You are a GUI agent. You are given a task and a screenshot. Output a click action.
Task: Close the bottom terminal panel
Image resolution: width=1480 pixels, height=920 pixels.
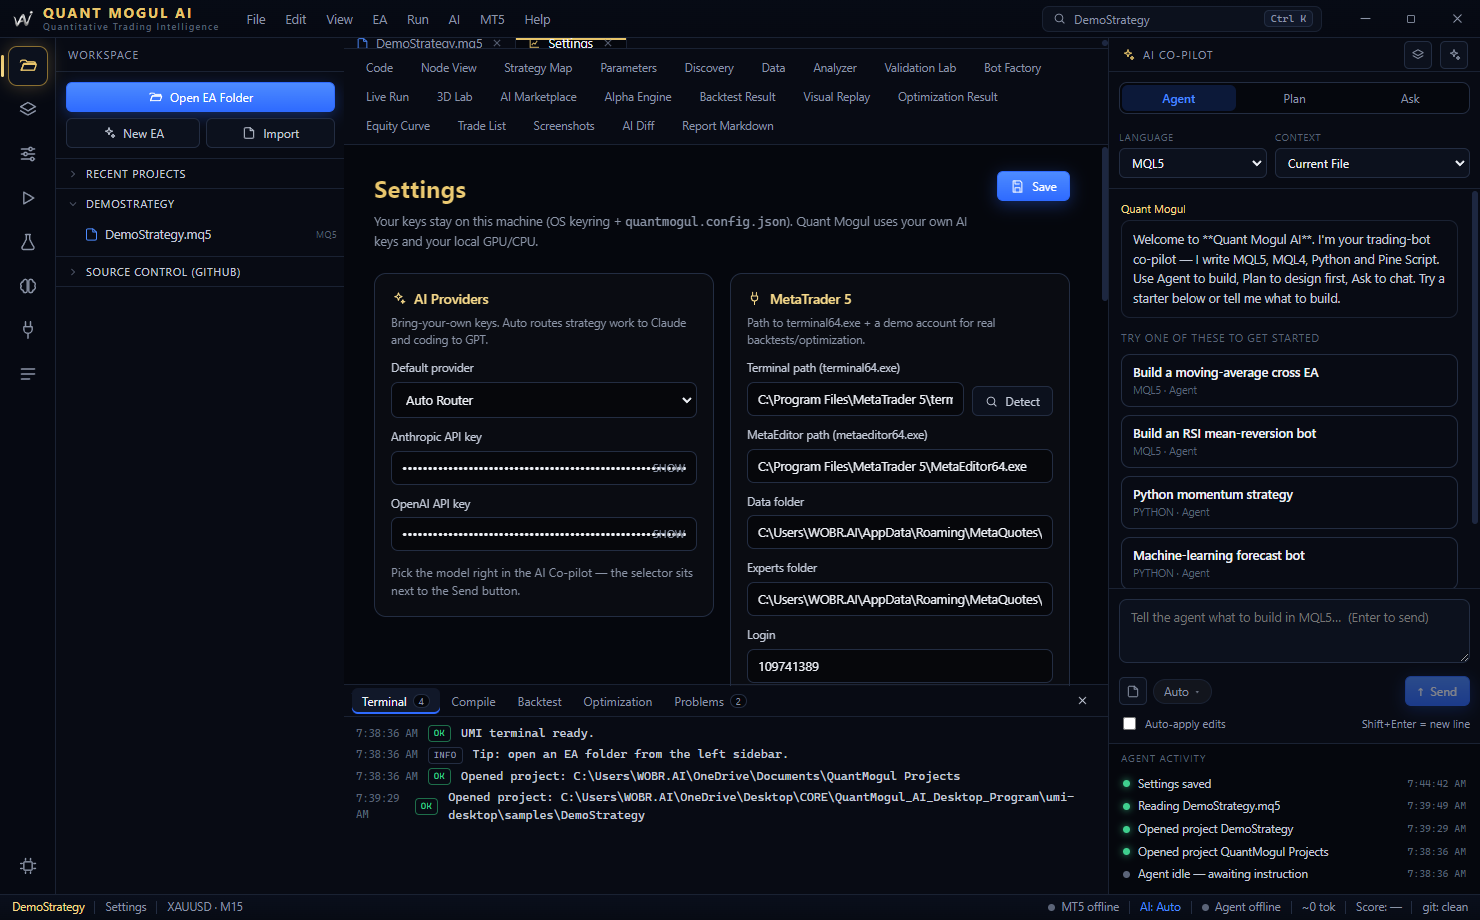[x=1082, y=701]
